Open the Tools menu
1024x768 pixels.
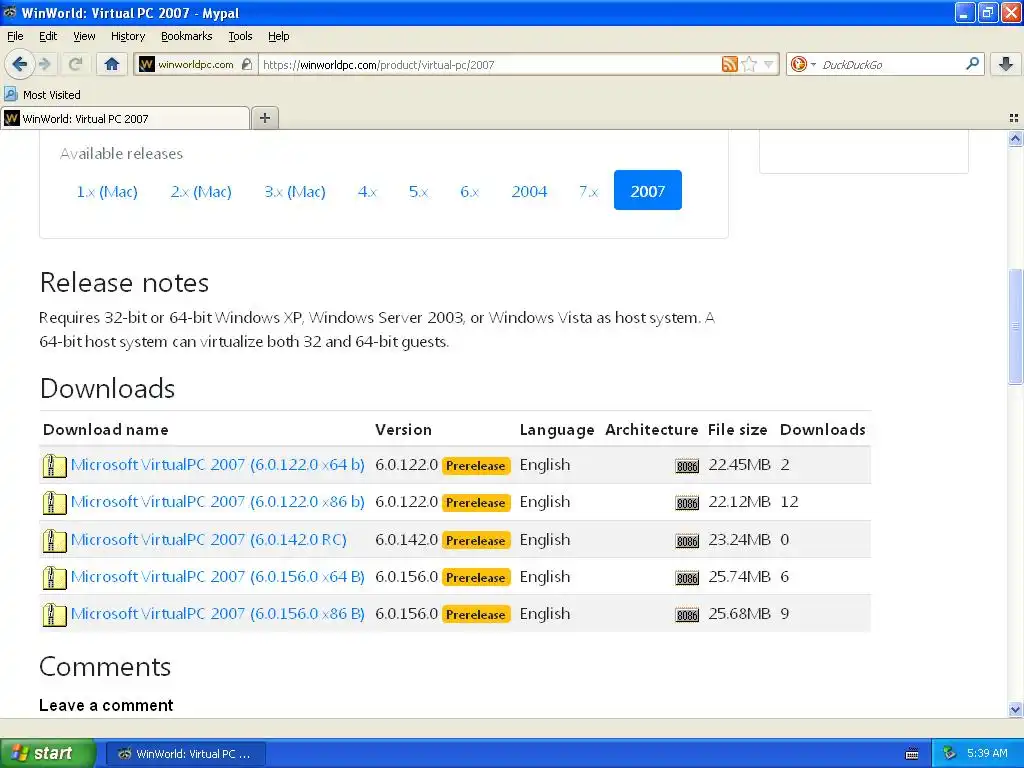tap(240, 36)
